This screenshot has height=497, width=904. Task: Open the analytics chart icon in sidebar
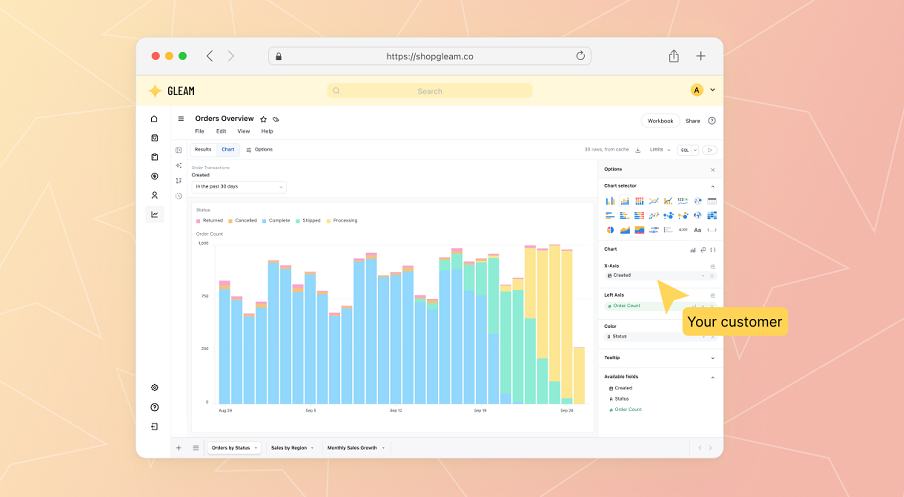[155, 214]
